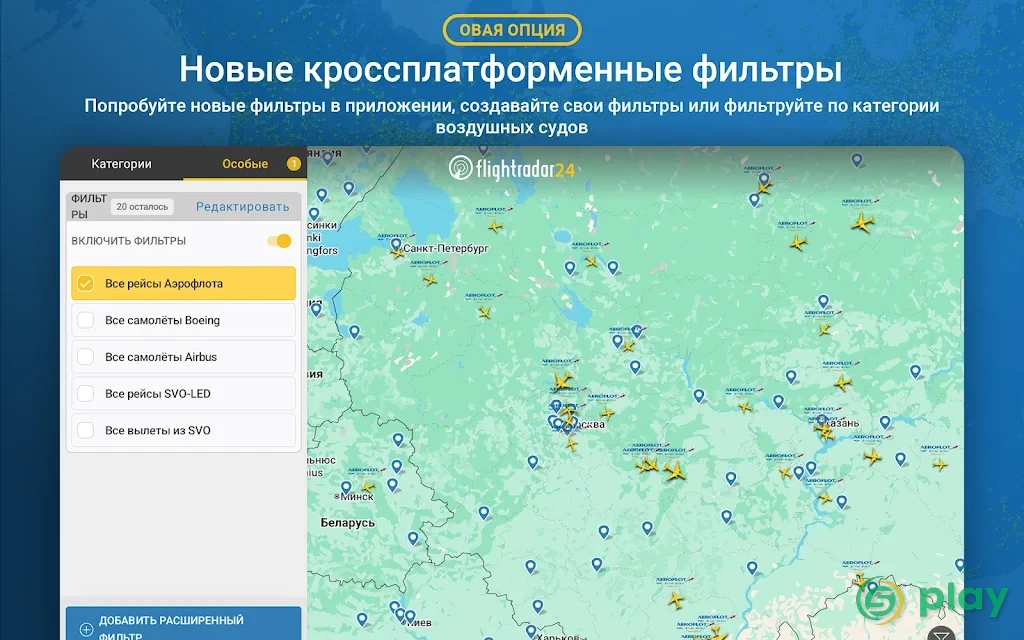Screen dimensions: 1024x640
Task: Click the flightradar24 logo on the map
Action: pos(512,169)
